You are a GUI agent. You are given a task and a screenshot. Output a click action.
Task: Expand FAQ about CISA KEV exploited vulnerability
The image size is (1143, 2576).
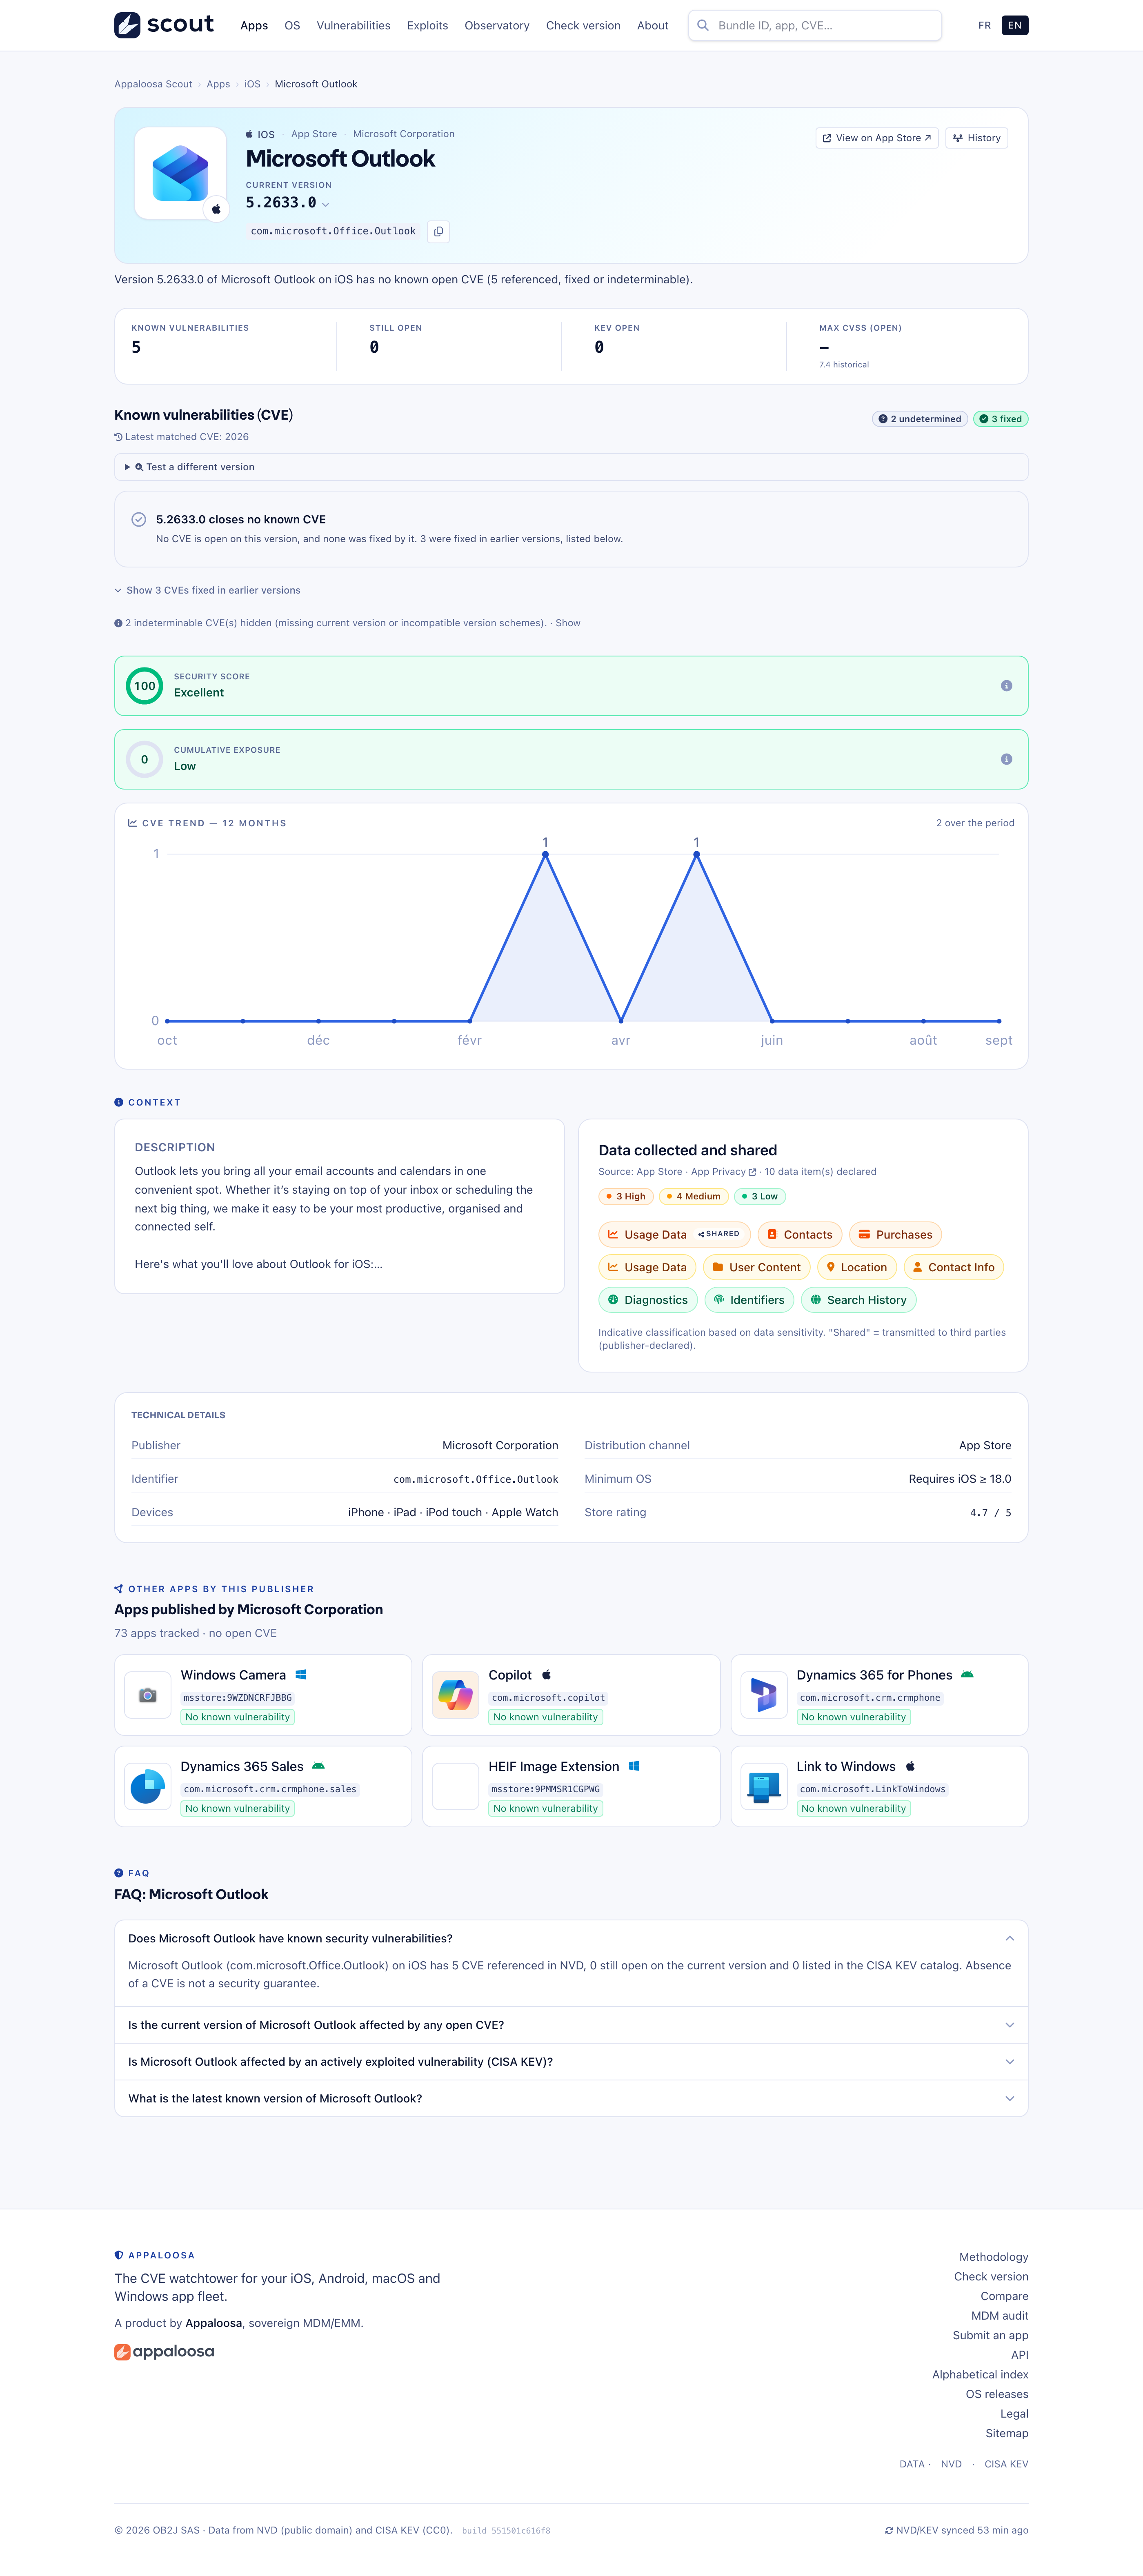(x=571, y=2062)
